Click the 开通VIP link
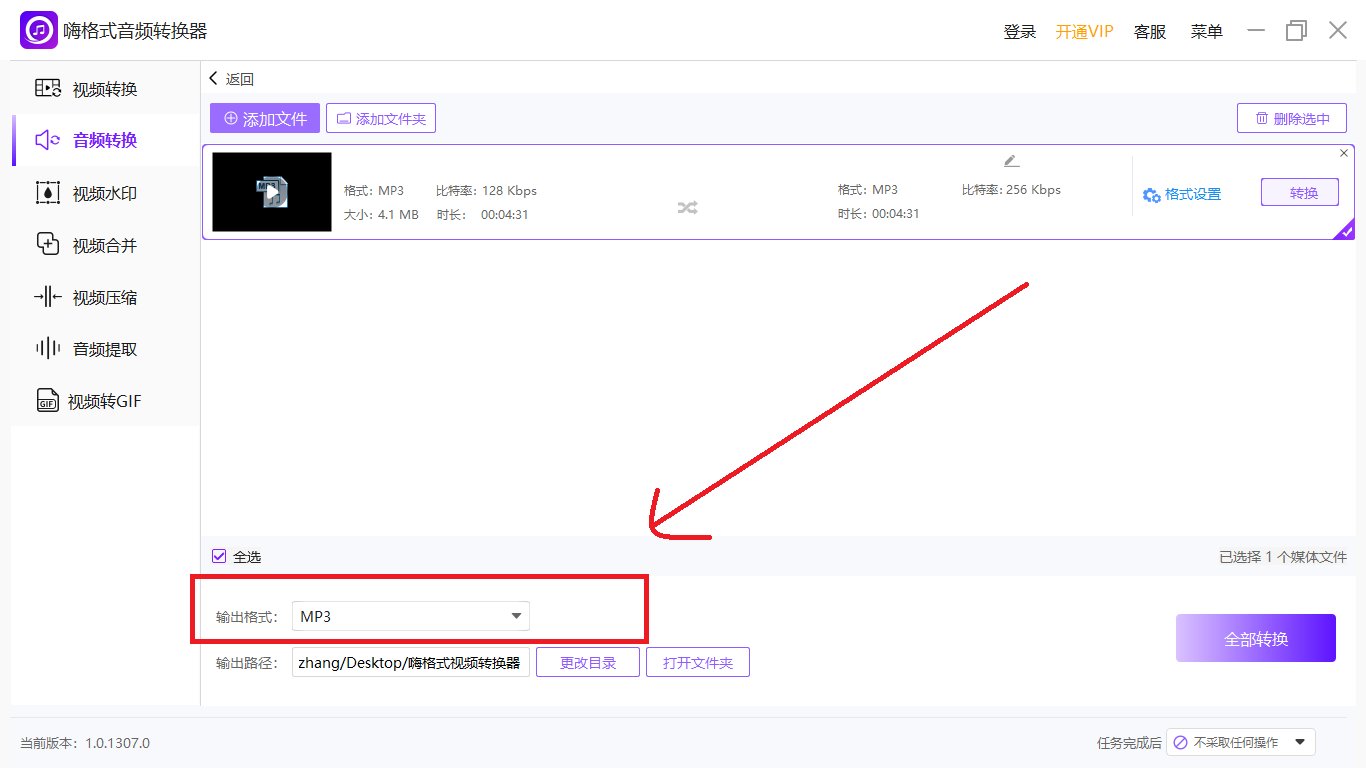The height and width of the screenshot is (768, 1366). coord(1084,32)
